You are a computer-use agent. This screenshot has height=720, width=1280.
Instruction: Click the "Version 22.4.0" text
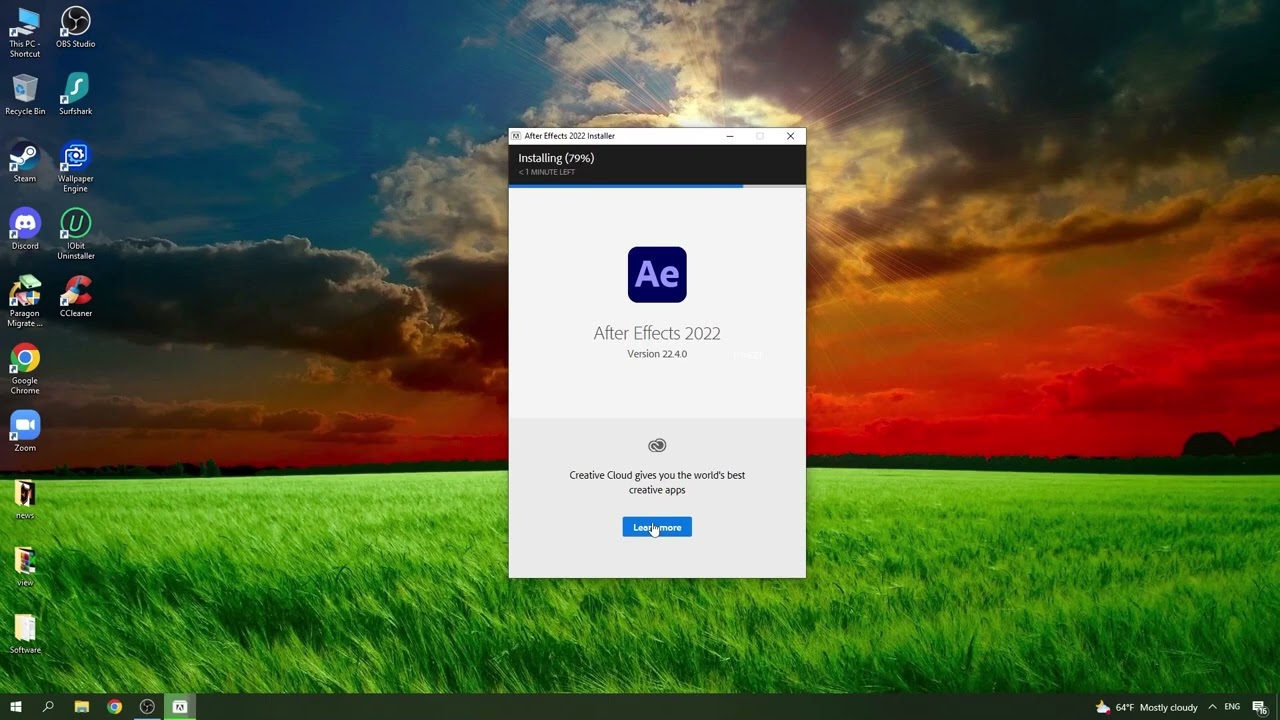657,354
